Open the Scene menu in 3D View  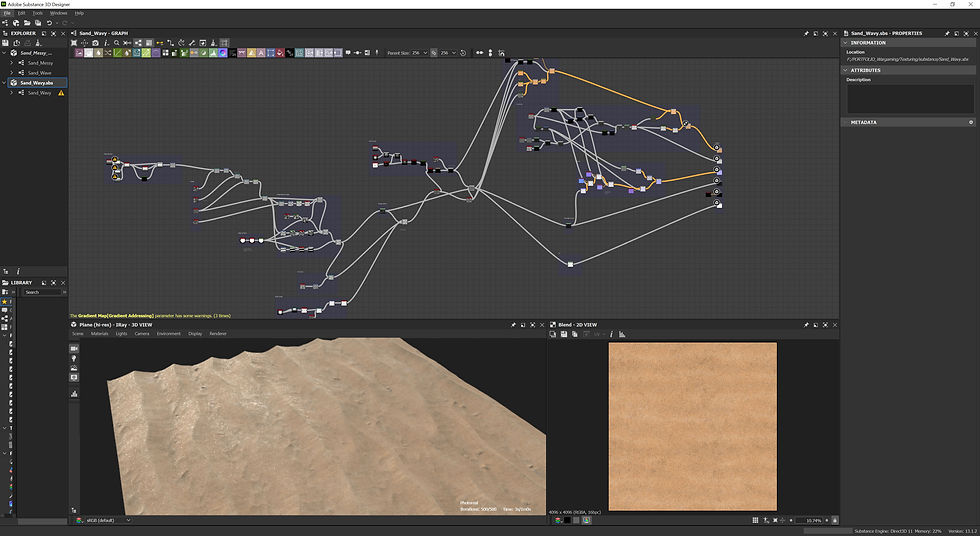(78, 334)
